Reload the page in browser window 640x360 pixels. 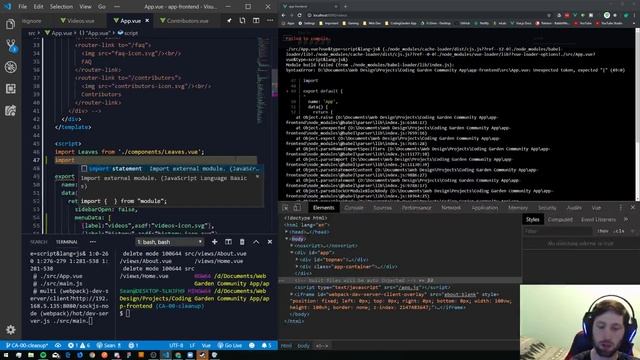300,15
